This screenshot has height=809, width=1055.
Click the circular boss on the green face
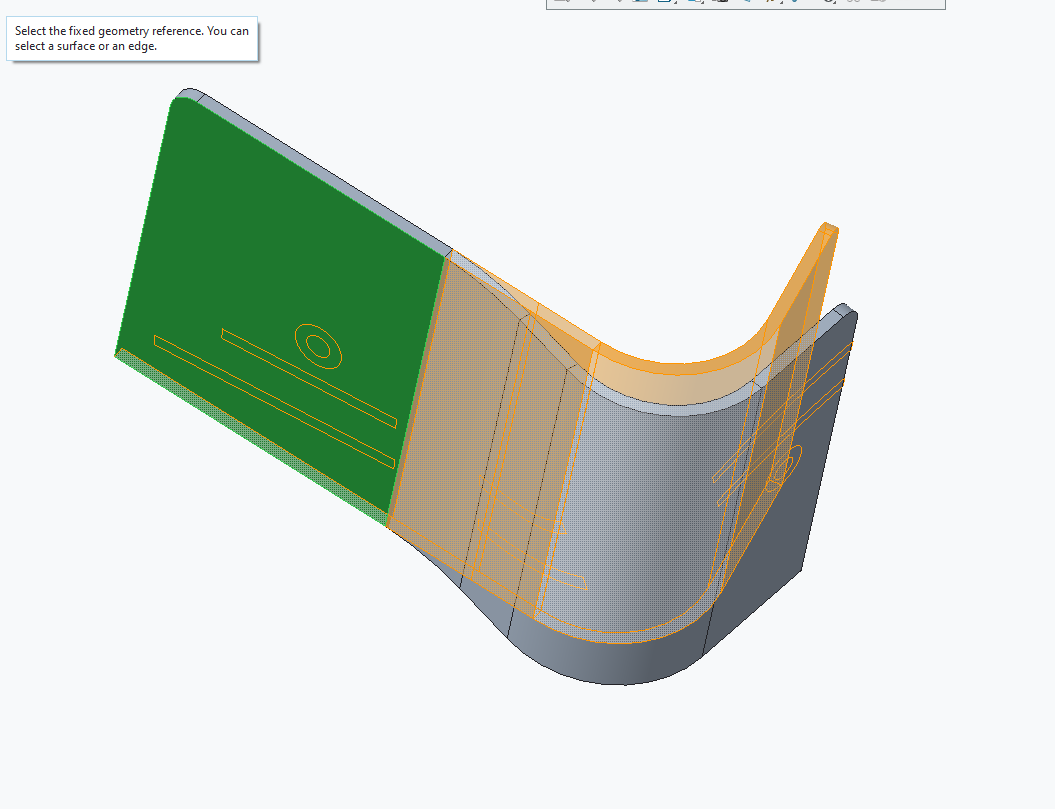[320, 348]
